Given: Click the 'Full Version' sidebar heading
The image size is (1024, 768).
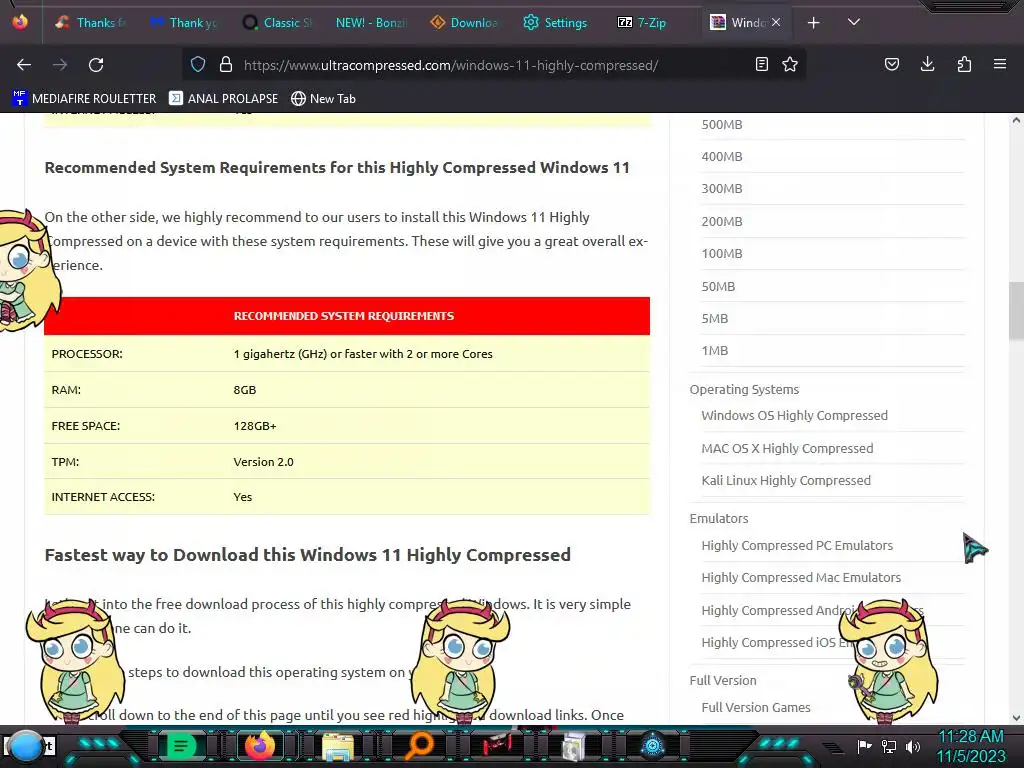Looking at the screenshot, I should pyautogui.click(x=723, y=680).
